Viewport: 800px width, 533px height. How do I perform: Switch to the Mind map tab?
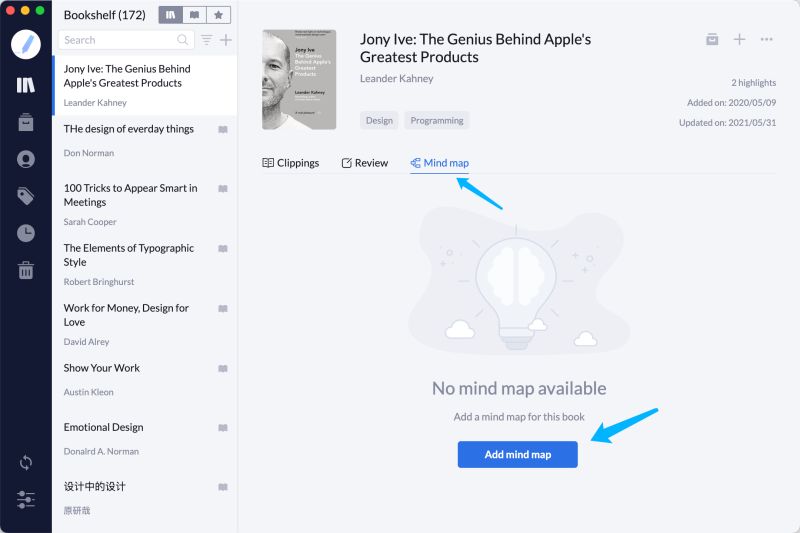pos(439,163)
